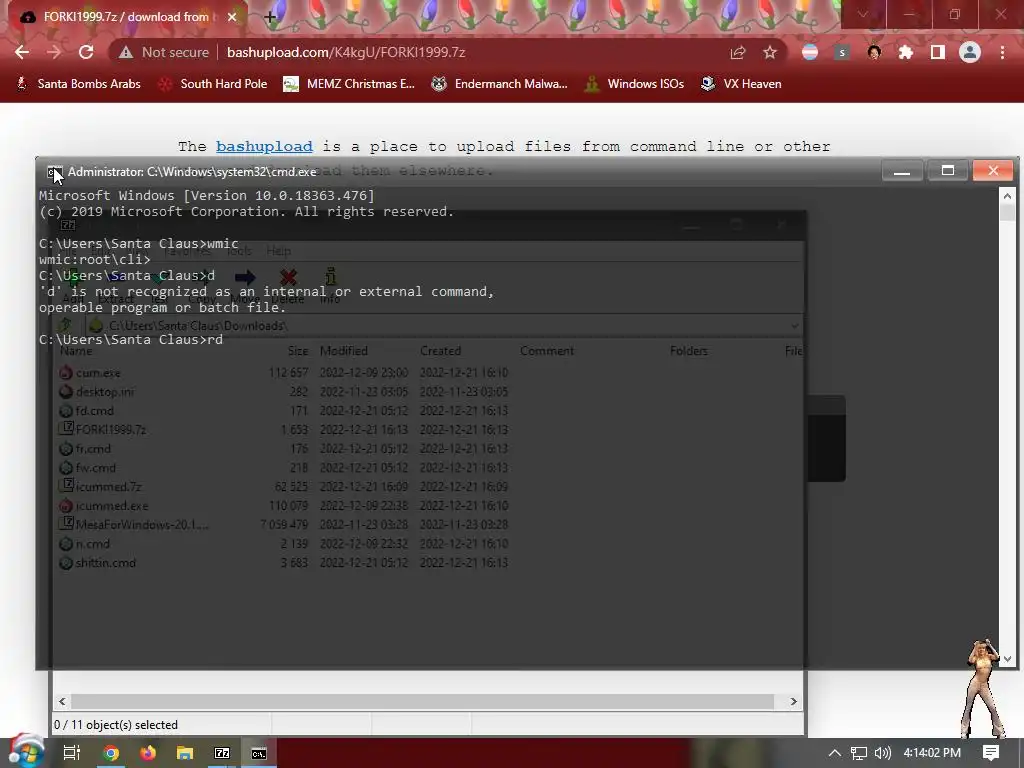Sort 7-Zip list by Size column
This screenshot has width=1024, height=768.
(298, 351)
